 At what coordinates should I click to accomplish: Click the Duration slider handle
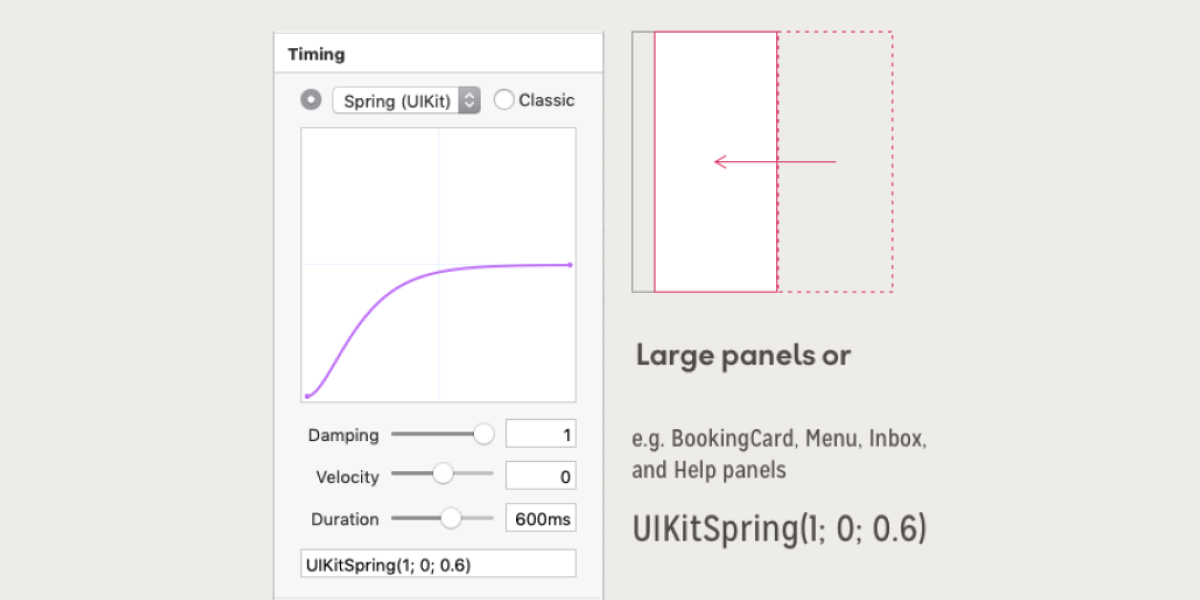[x=451, y=517]
